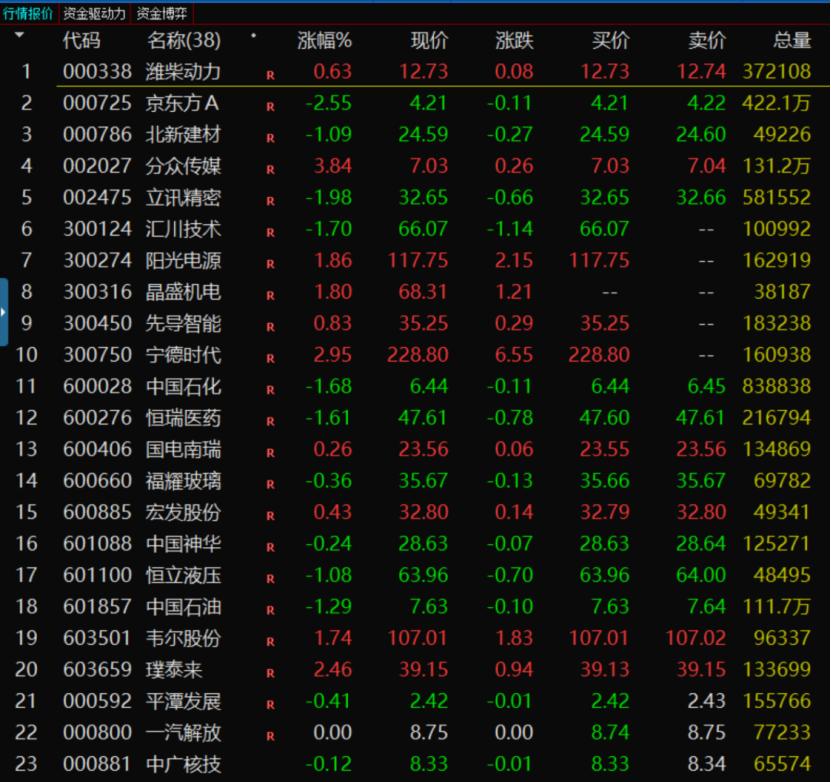Expand the blue side panel handle
This screenshot has width=831, height=782.
coord(4,312)
